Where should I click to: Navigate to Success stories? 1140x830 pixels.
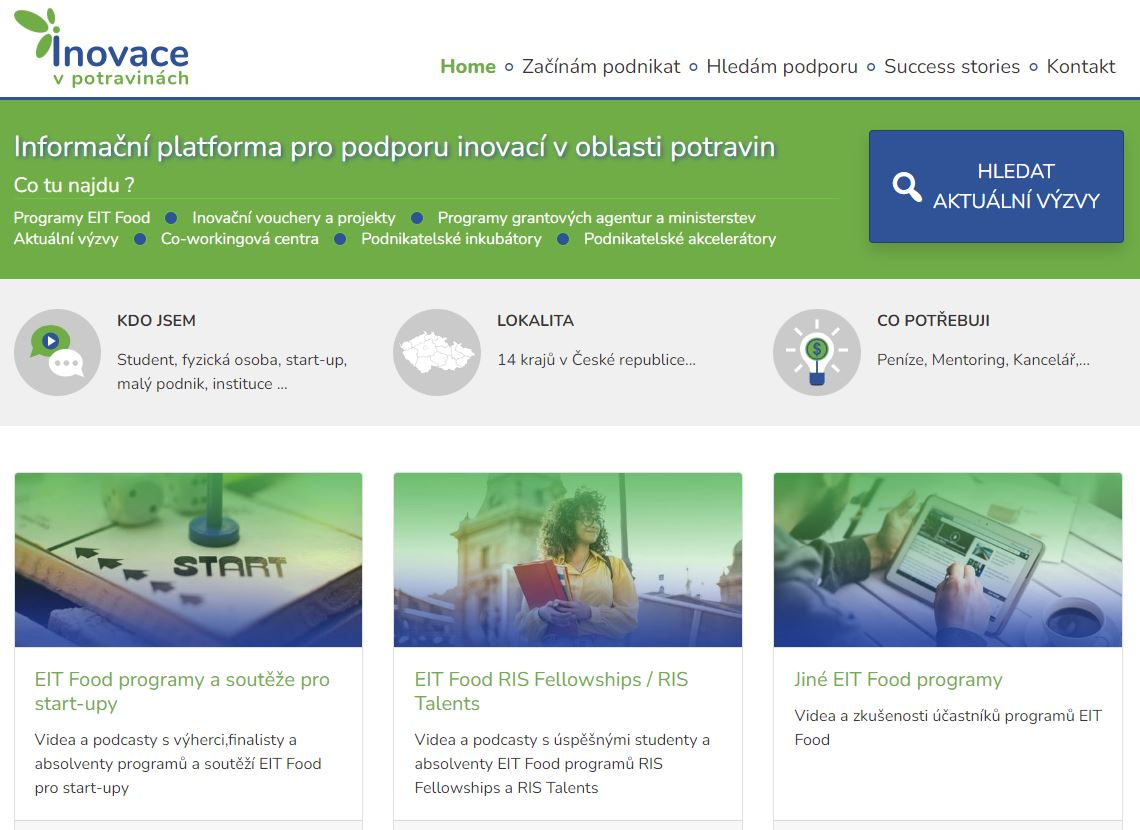click(951, 66)
